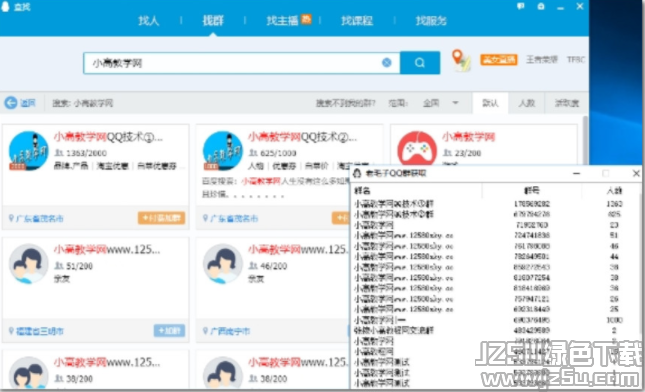Click member-count icon beside 1363/2000
The width and height of the screenshot is (645, 392).
coord(59,153)
